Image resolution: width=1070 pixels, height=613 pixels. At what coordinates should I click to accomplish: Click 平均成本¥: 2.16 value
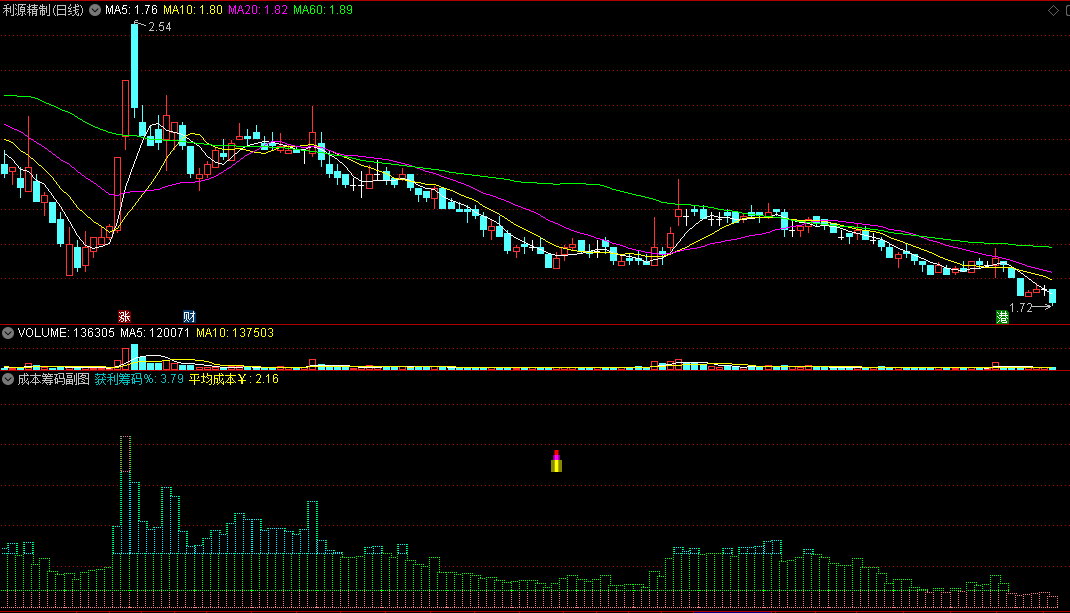[x=234, y=379]
